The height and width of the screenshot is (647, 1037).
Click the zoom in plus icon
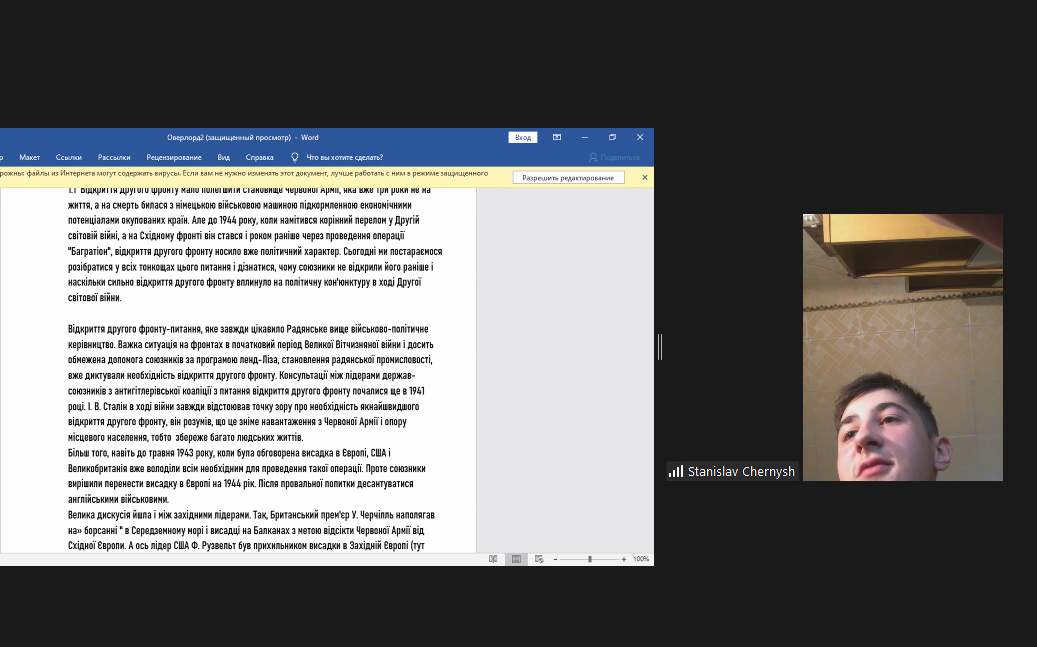pyautogui.click(x=625, y=559)
